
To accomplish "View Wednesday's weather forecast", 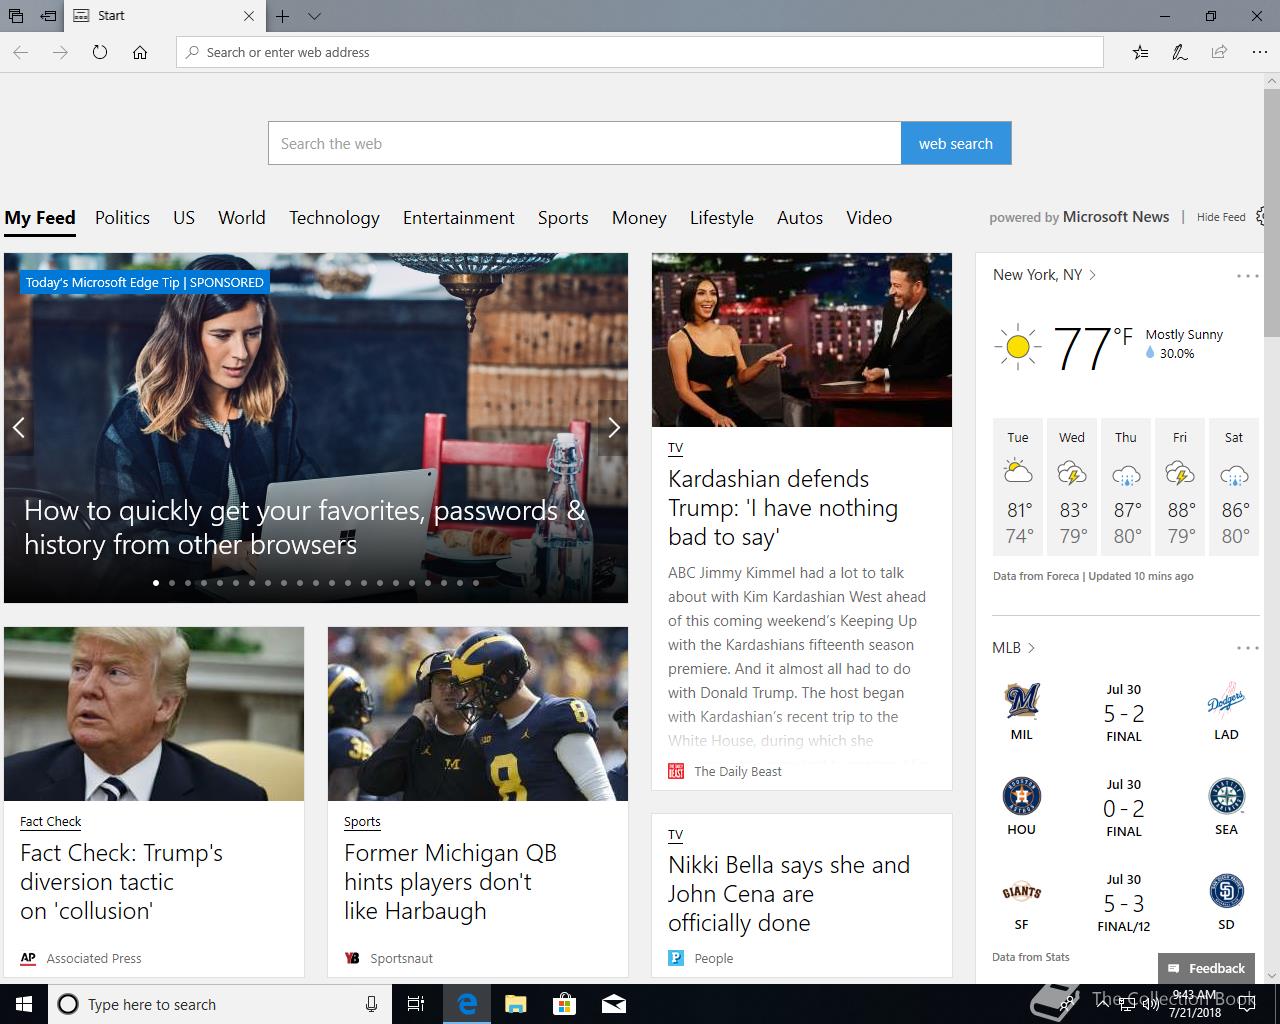I will [x=1072, y=487].
